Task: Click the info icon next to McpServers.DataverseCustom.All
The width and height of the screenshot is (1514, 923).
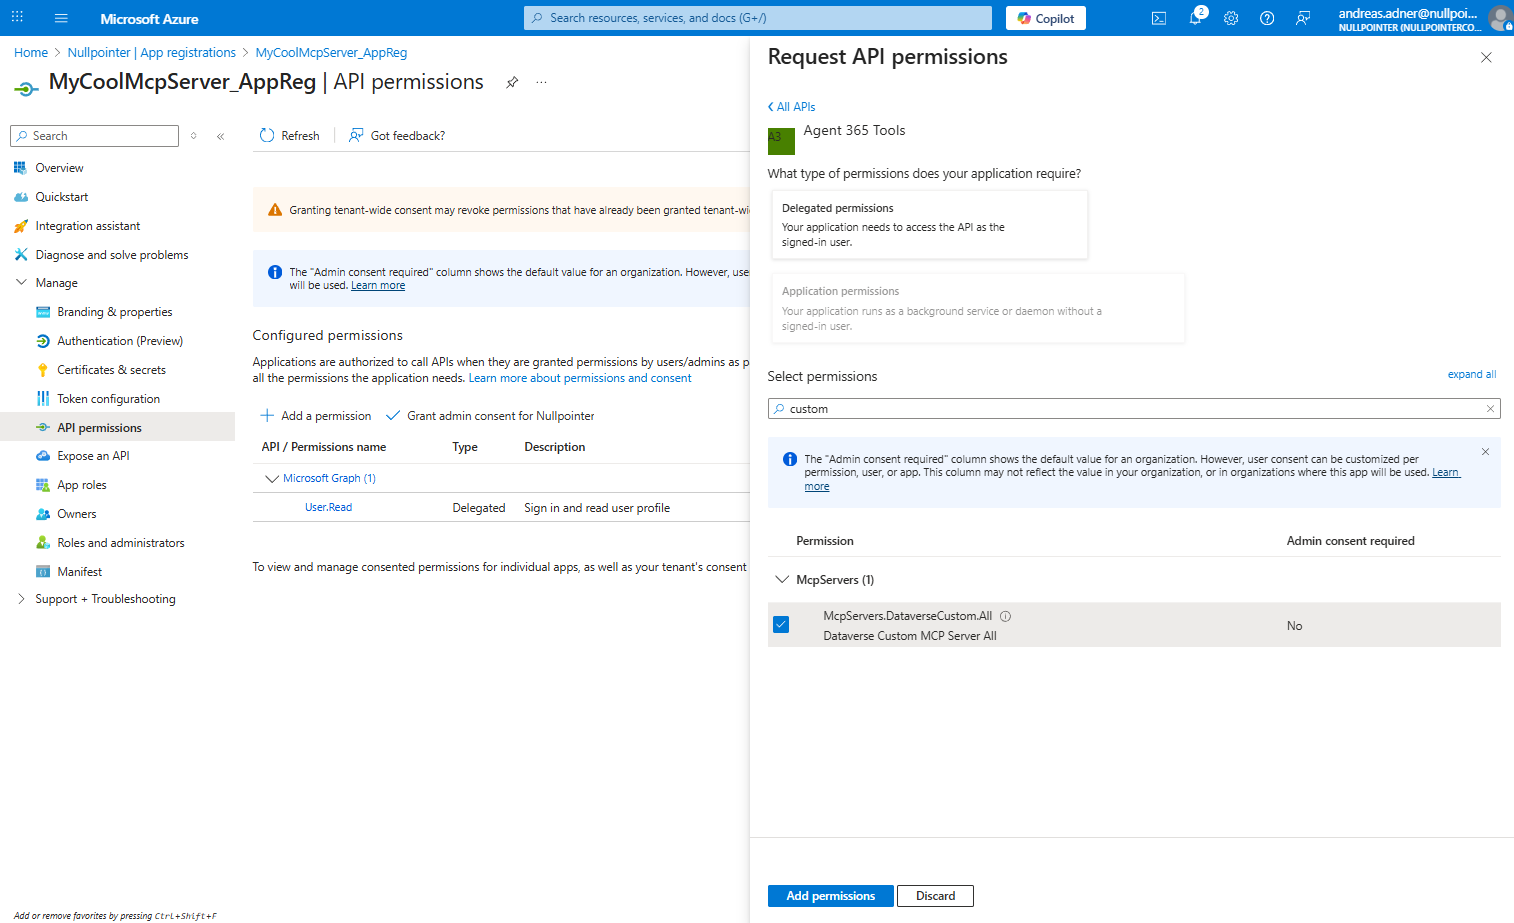Action: click(1006, 616)
